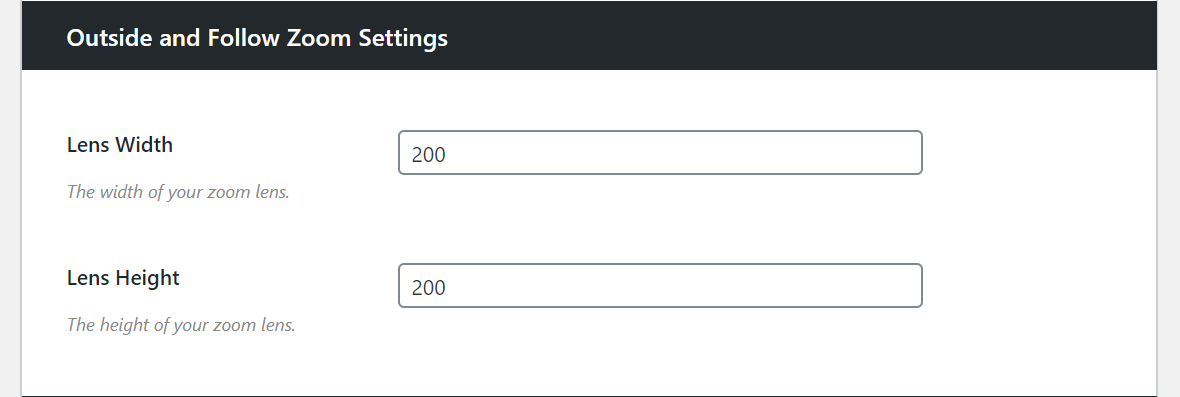Click the Lens Width input field
This screenshot has width=1180, height=397.
[660, 153]
